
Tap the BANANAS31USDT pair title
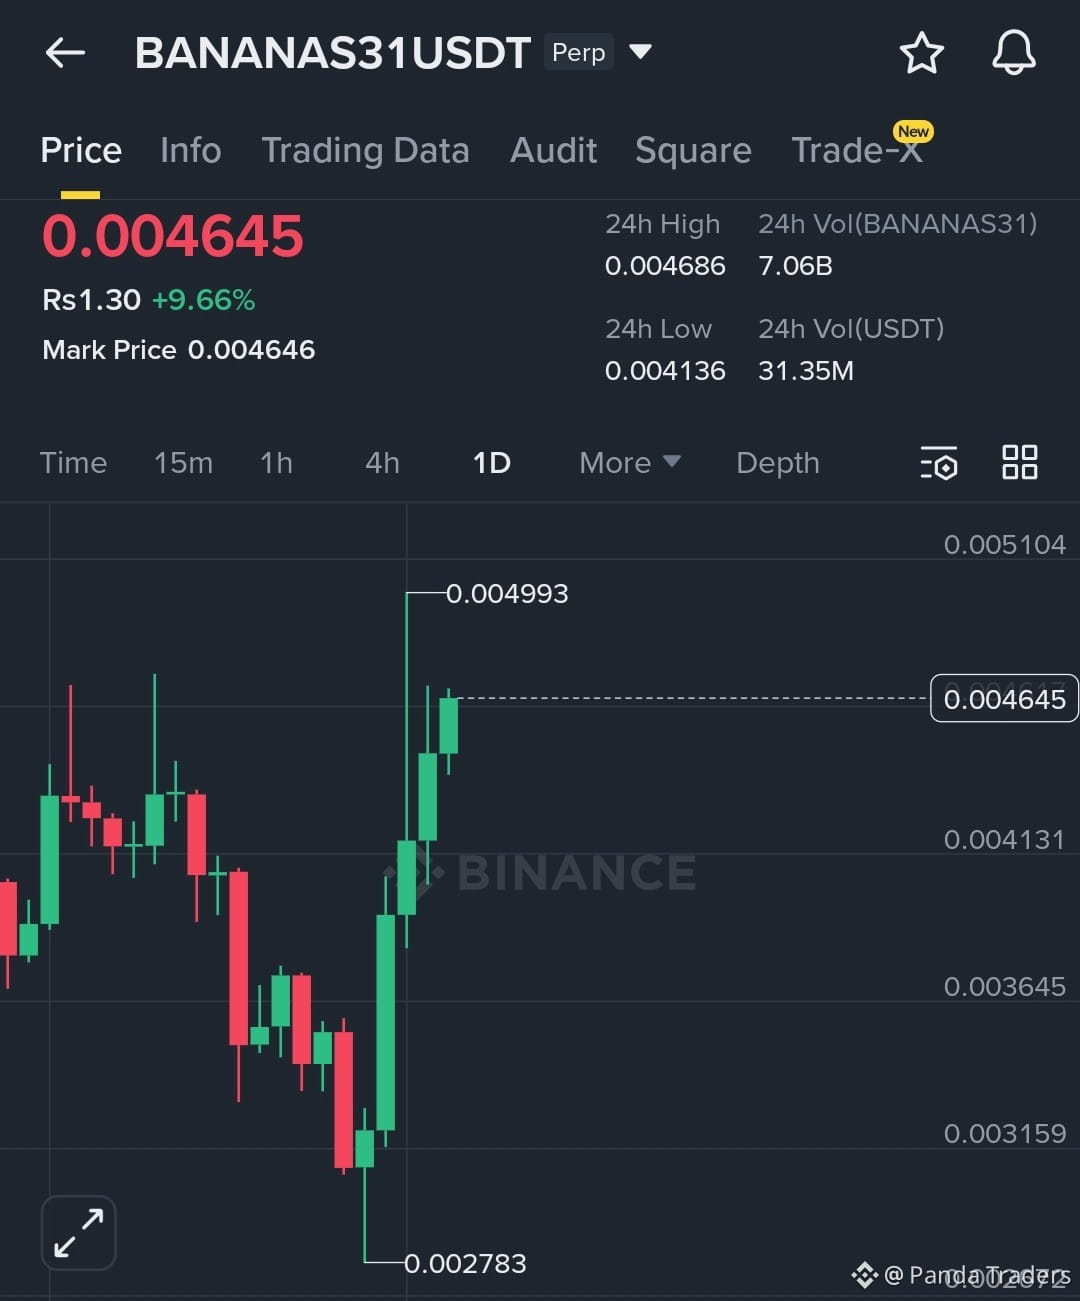coord(332,53)
